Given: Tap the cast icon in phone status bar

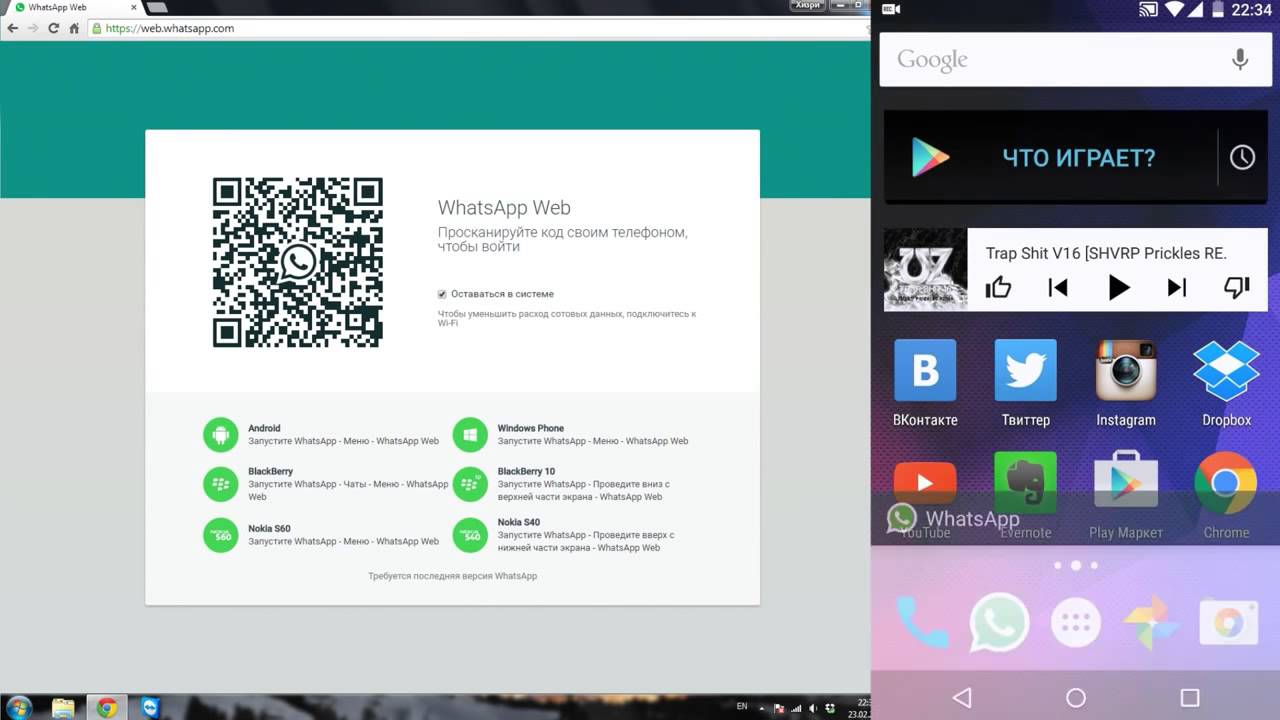Looking at the screenshot, I should [1149, 10].
